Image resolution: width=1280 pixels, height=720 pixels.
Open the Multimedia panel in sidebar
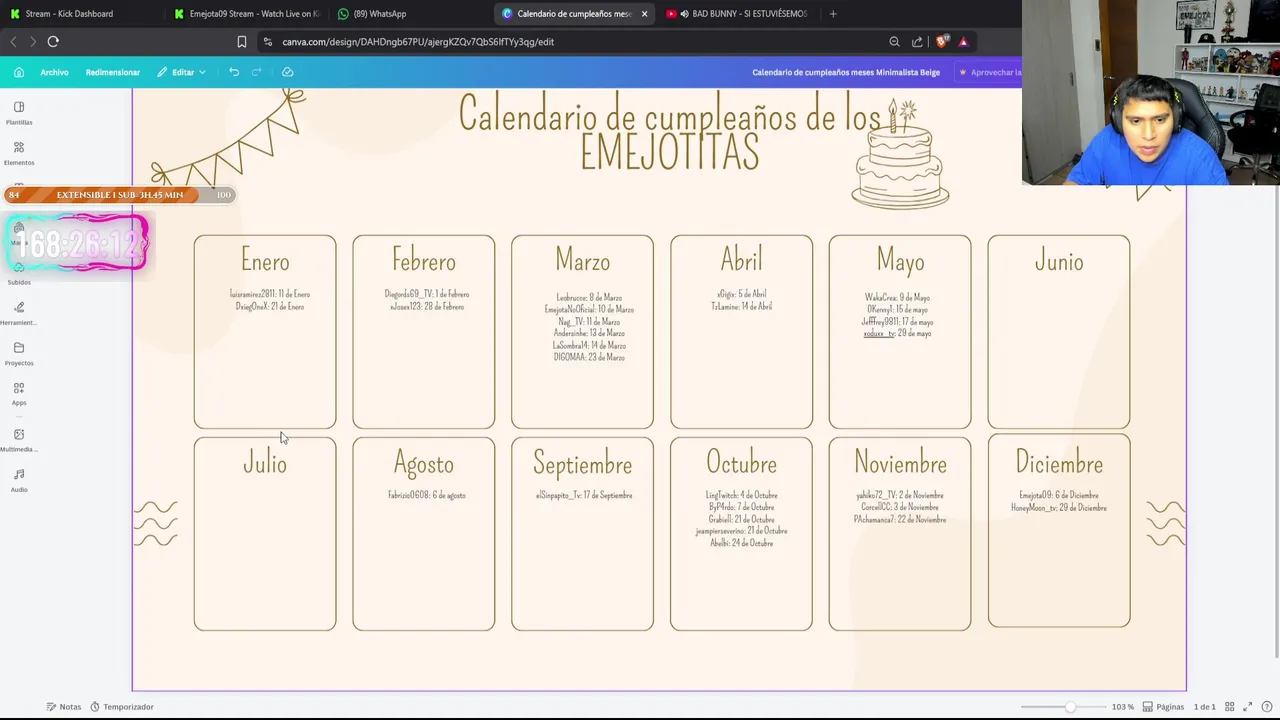pyautogui.click(x=19, y=440)
